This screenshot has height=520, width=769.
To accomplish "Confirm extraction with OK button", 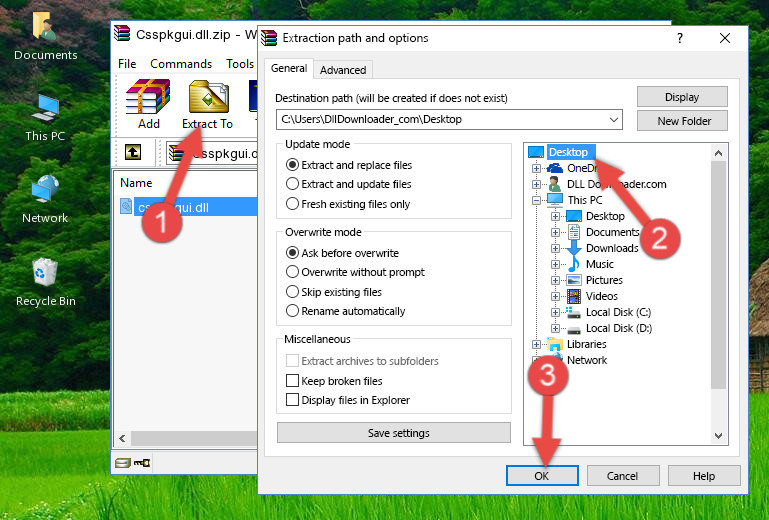I will [542, 475].
